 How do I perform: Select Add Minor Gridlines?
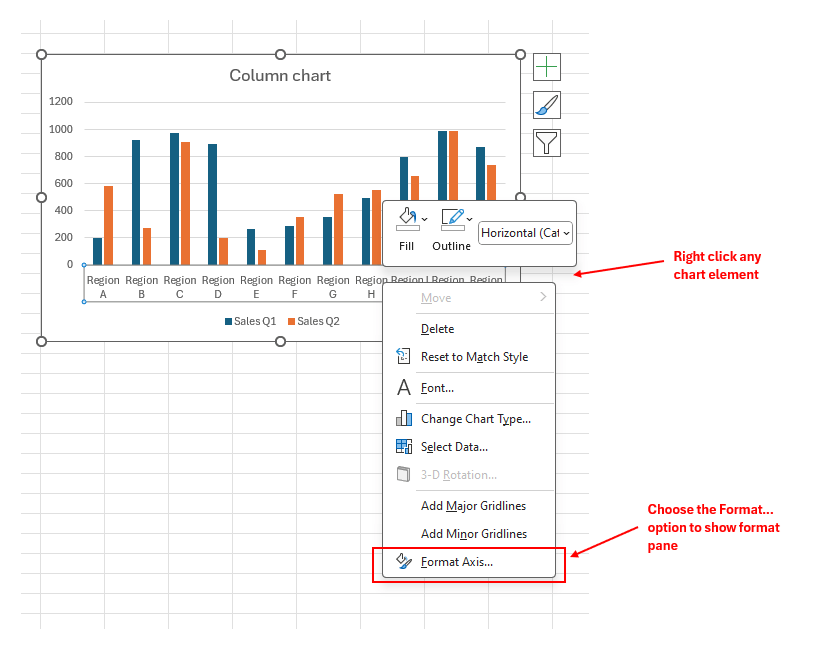point(473,534)
